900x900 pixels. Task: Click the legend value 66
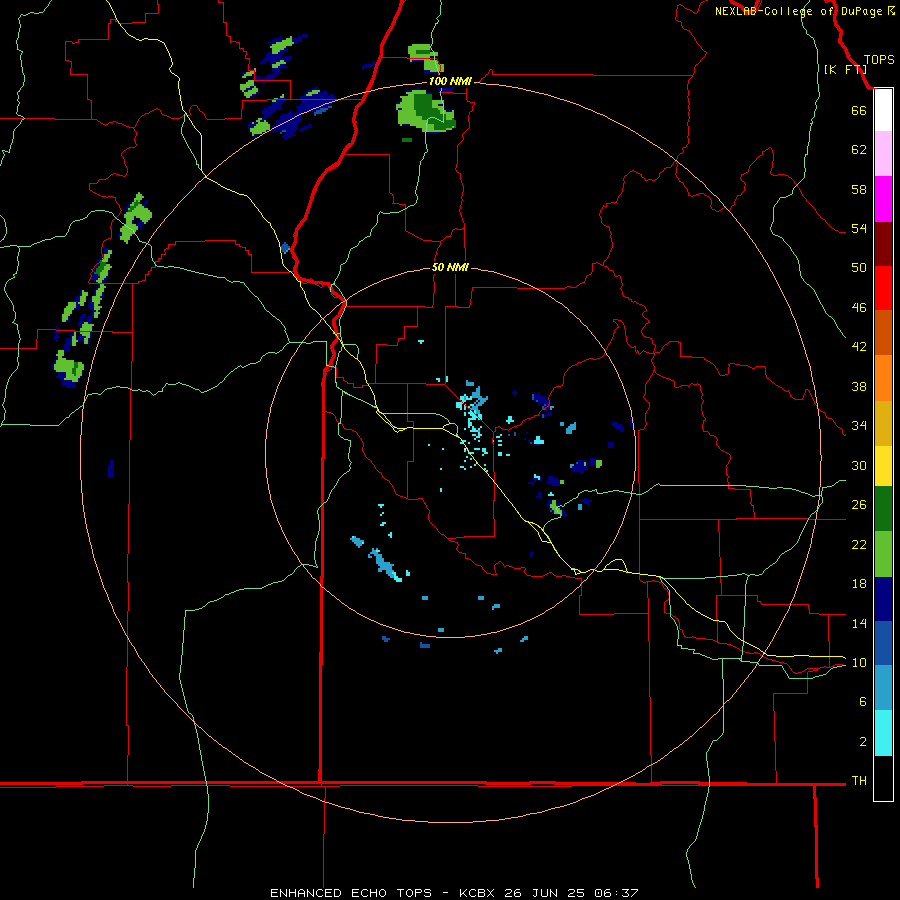[859, 110]
